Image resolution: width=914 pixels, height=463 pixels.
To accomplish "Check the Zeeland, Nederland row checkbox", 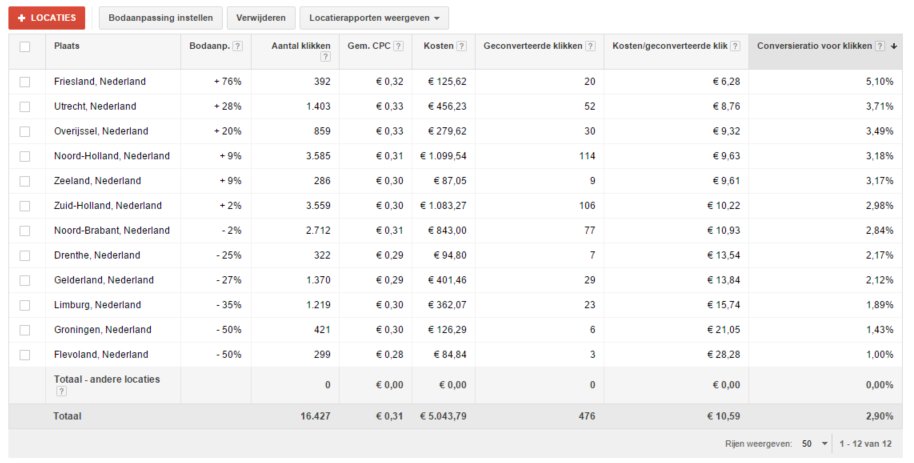I will (24, 181).
